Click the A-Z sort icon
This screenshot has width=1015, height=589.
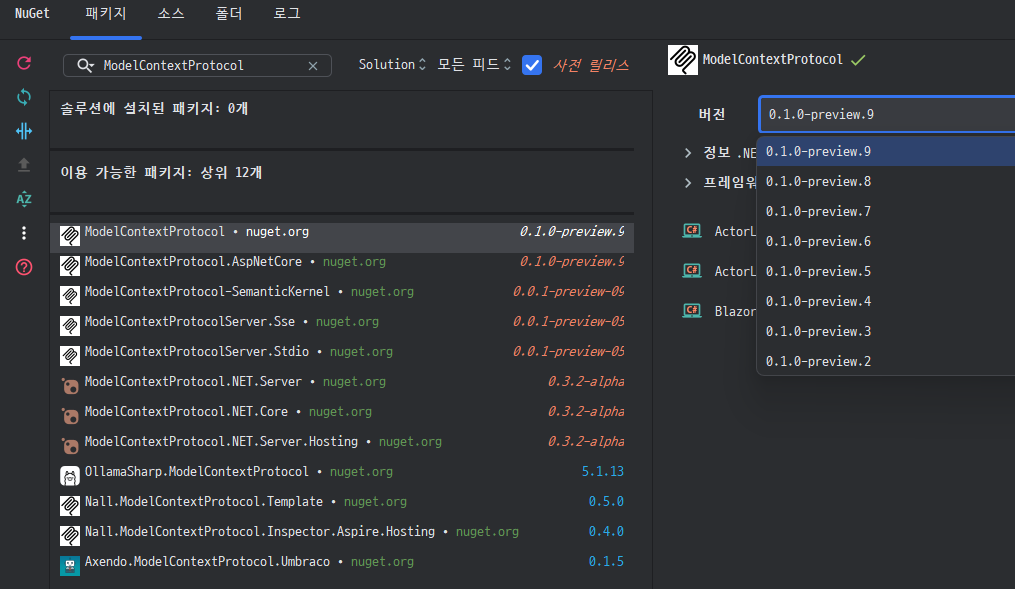click(x=24, y=199)
